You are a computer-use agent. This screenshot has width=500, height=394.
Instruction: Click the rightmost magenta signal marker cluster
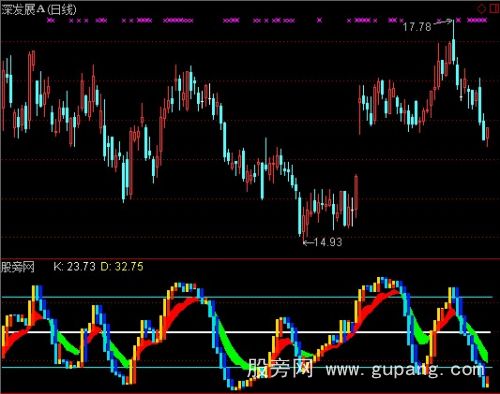click(477, 20)
